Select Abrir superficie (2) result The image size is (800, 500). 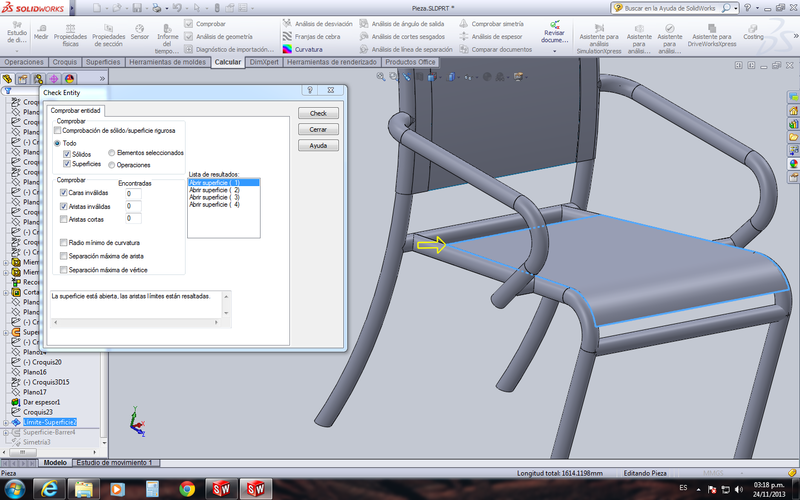(223, 190)
